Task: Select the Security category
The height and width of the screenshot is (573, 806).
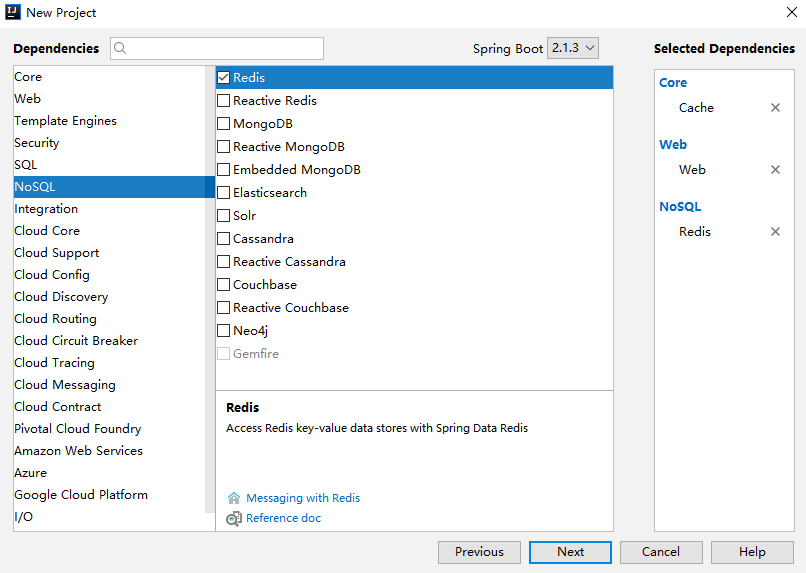Action: (x=37, y=143)
